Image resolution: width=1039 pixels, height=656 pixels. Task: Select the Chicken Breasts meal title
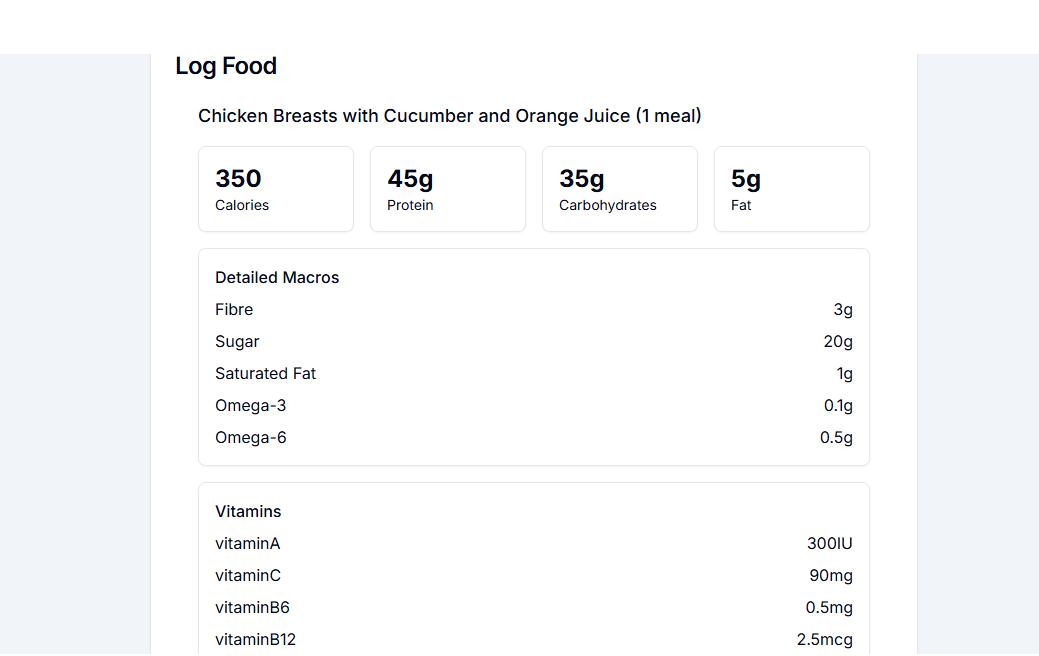pos(449,116)
